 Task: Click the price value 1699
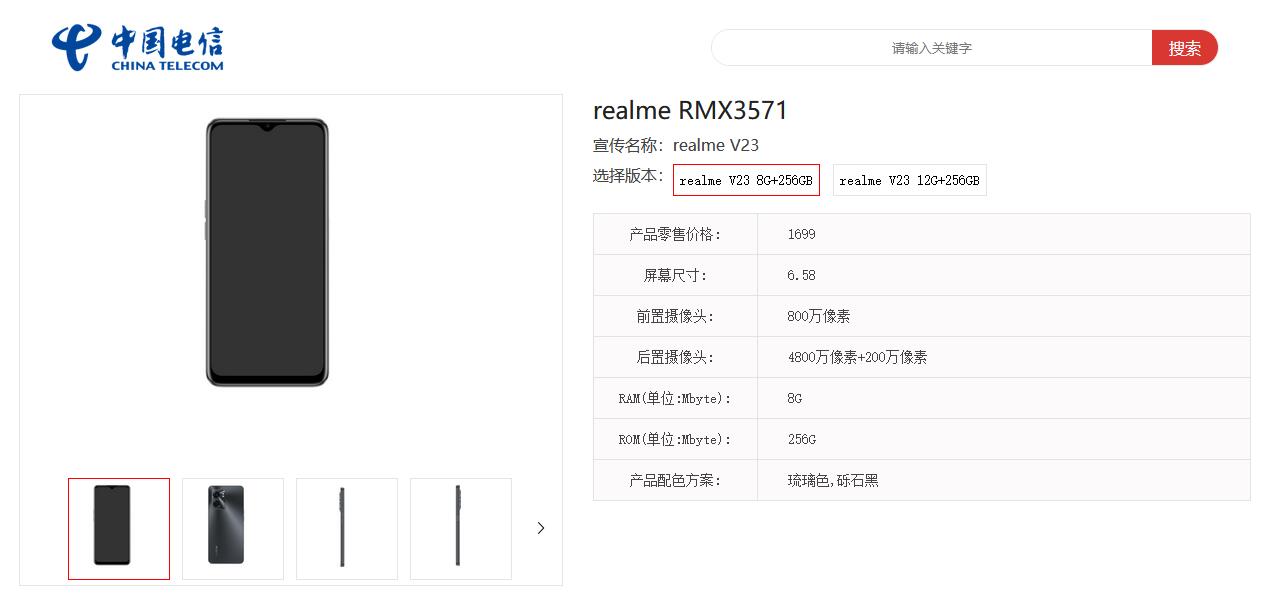pos(801,234)
